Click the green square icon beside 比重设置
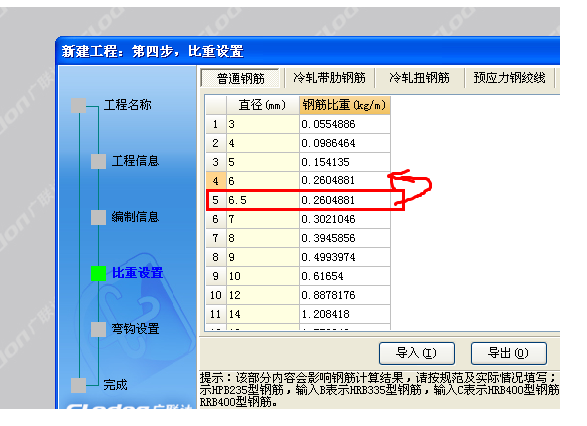Screen dimensions: 587x426 [98, 273]
